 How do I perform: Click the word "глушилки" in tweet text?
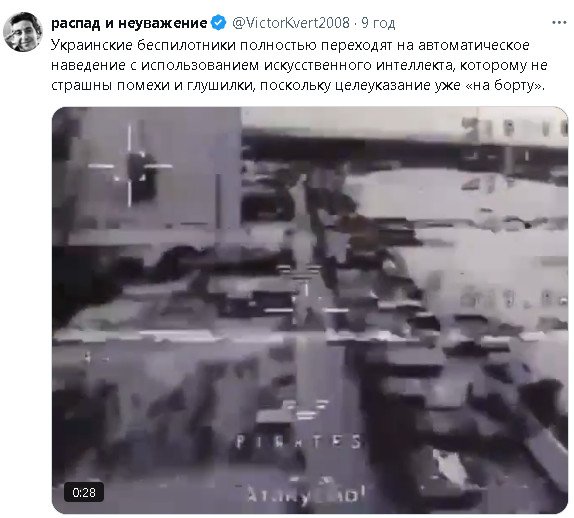click(x=220, y=85)
